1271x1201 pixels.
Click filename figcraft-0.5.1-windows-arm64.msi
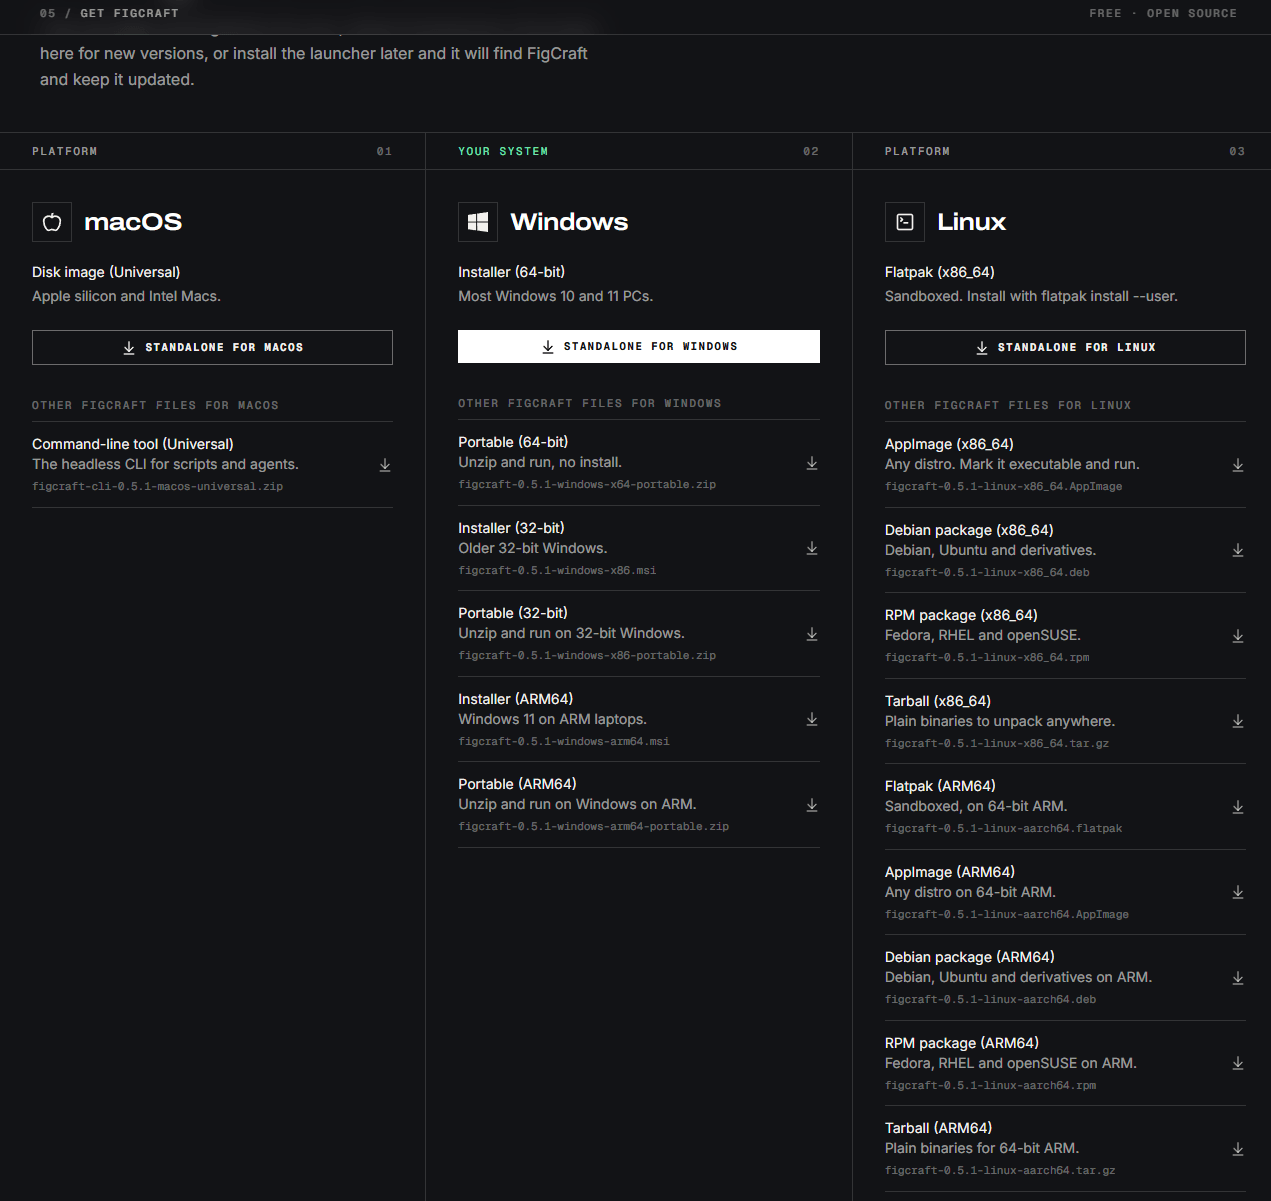coord(564,742)
